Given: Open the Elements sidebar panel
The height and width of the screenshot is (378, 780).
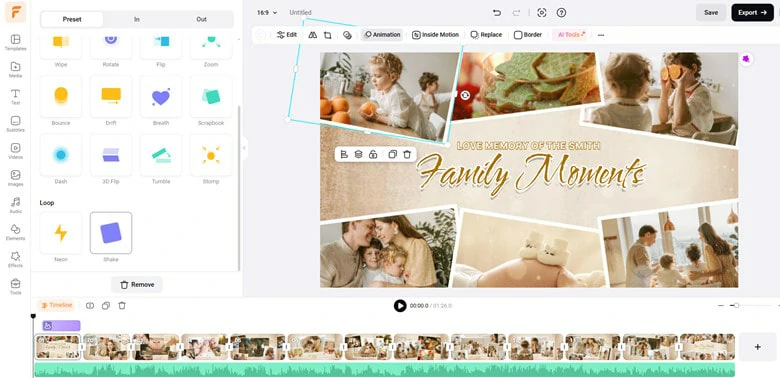Looking at the screenshot, I should pos(15,232).
